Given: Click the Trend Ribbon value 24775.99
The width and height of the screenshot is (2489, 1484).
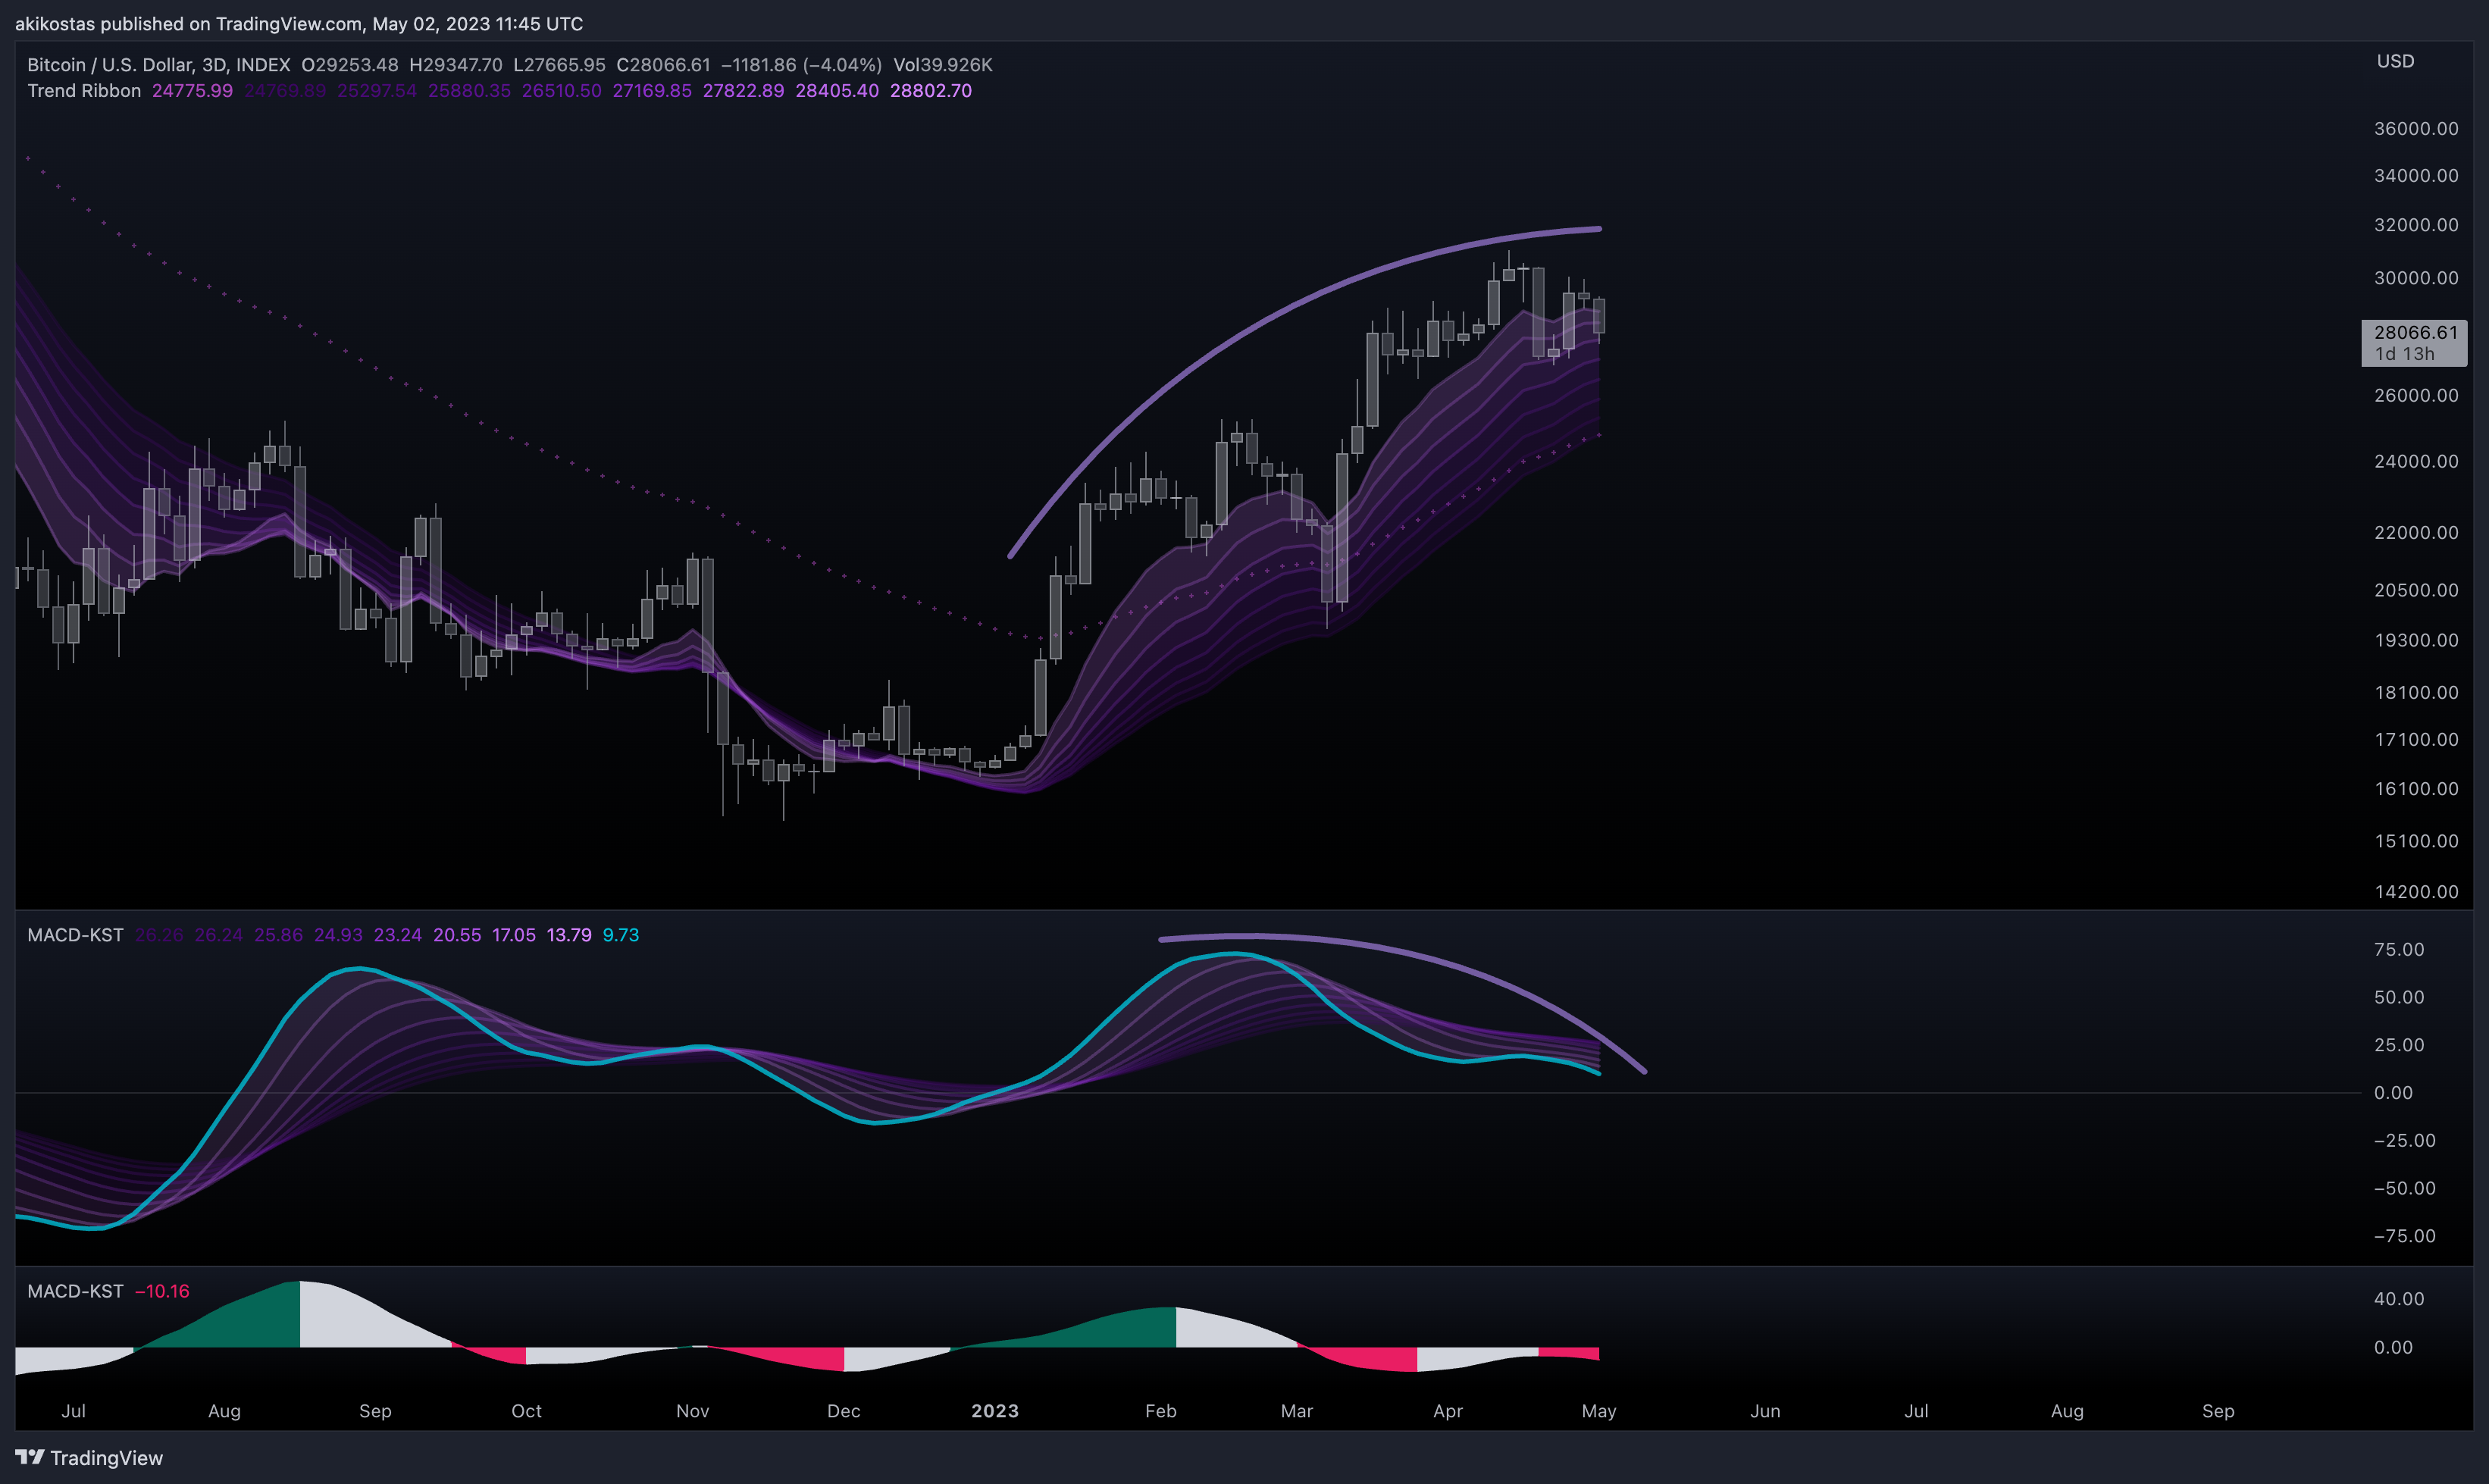Looking at the screenshot, I should pos(192,91).
